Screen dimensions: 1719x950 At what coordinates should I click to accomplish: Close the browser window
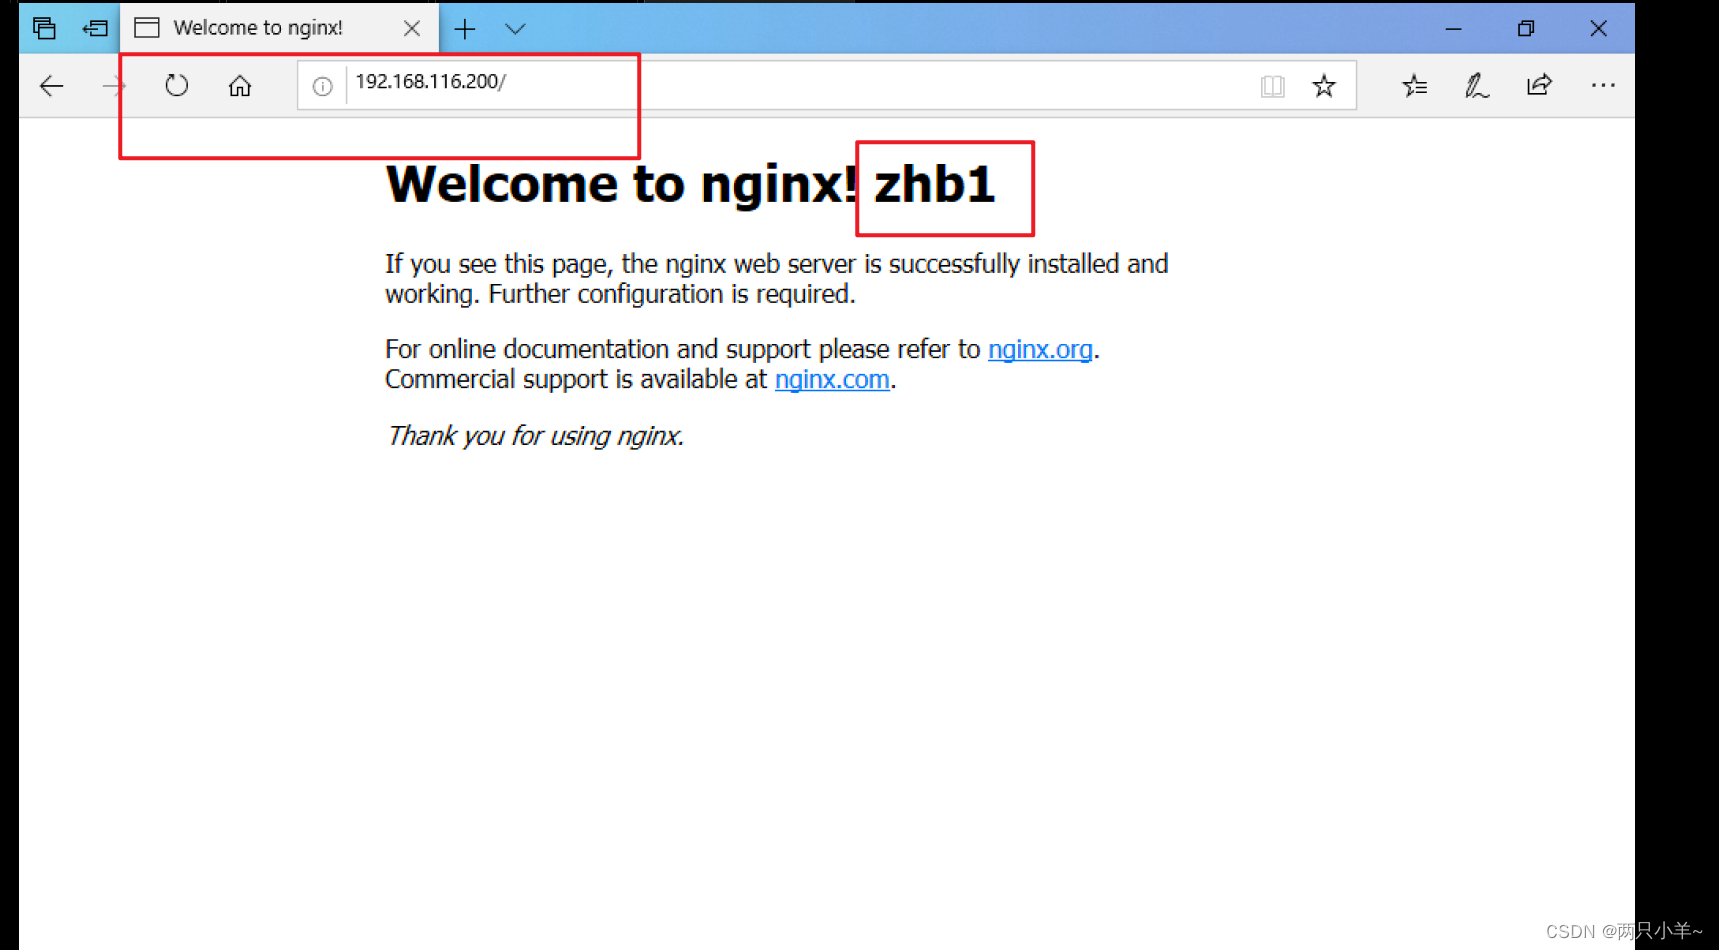coord(1598,29)
